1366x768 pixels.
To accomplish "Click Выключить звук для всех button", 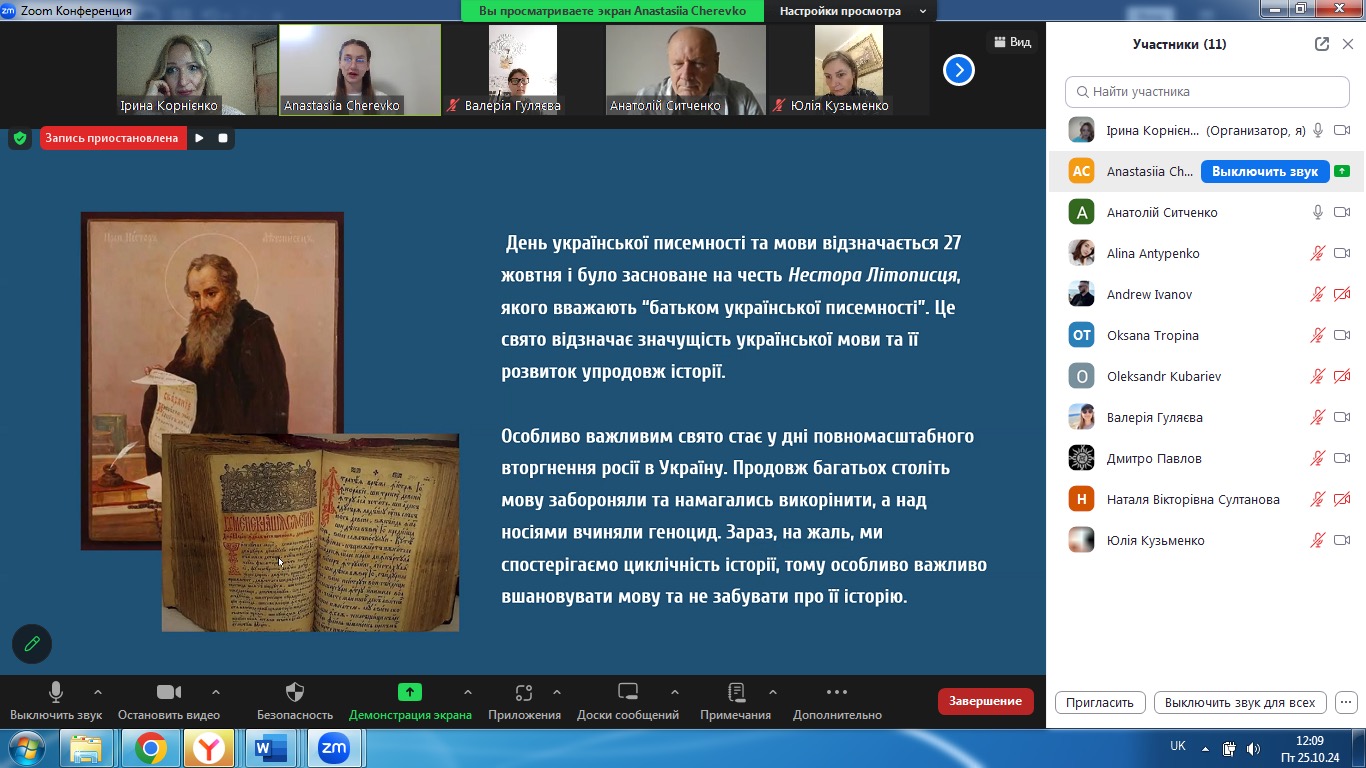I will [x=1240, y=702].
